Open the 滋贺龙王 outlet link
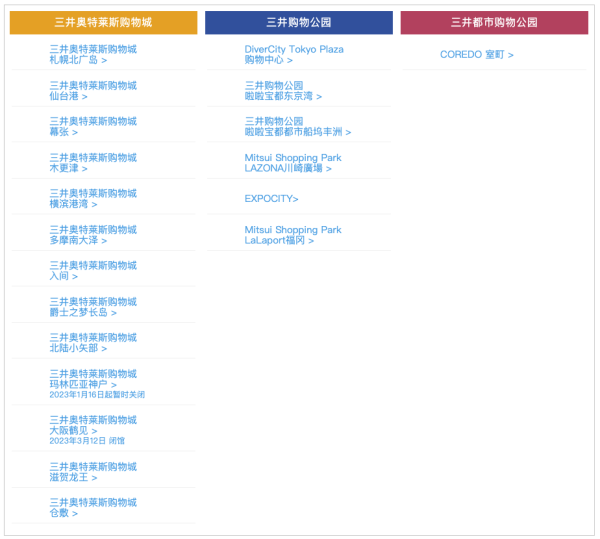This screenshot has height=539, width=600. click(93, 472)
